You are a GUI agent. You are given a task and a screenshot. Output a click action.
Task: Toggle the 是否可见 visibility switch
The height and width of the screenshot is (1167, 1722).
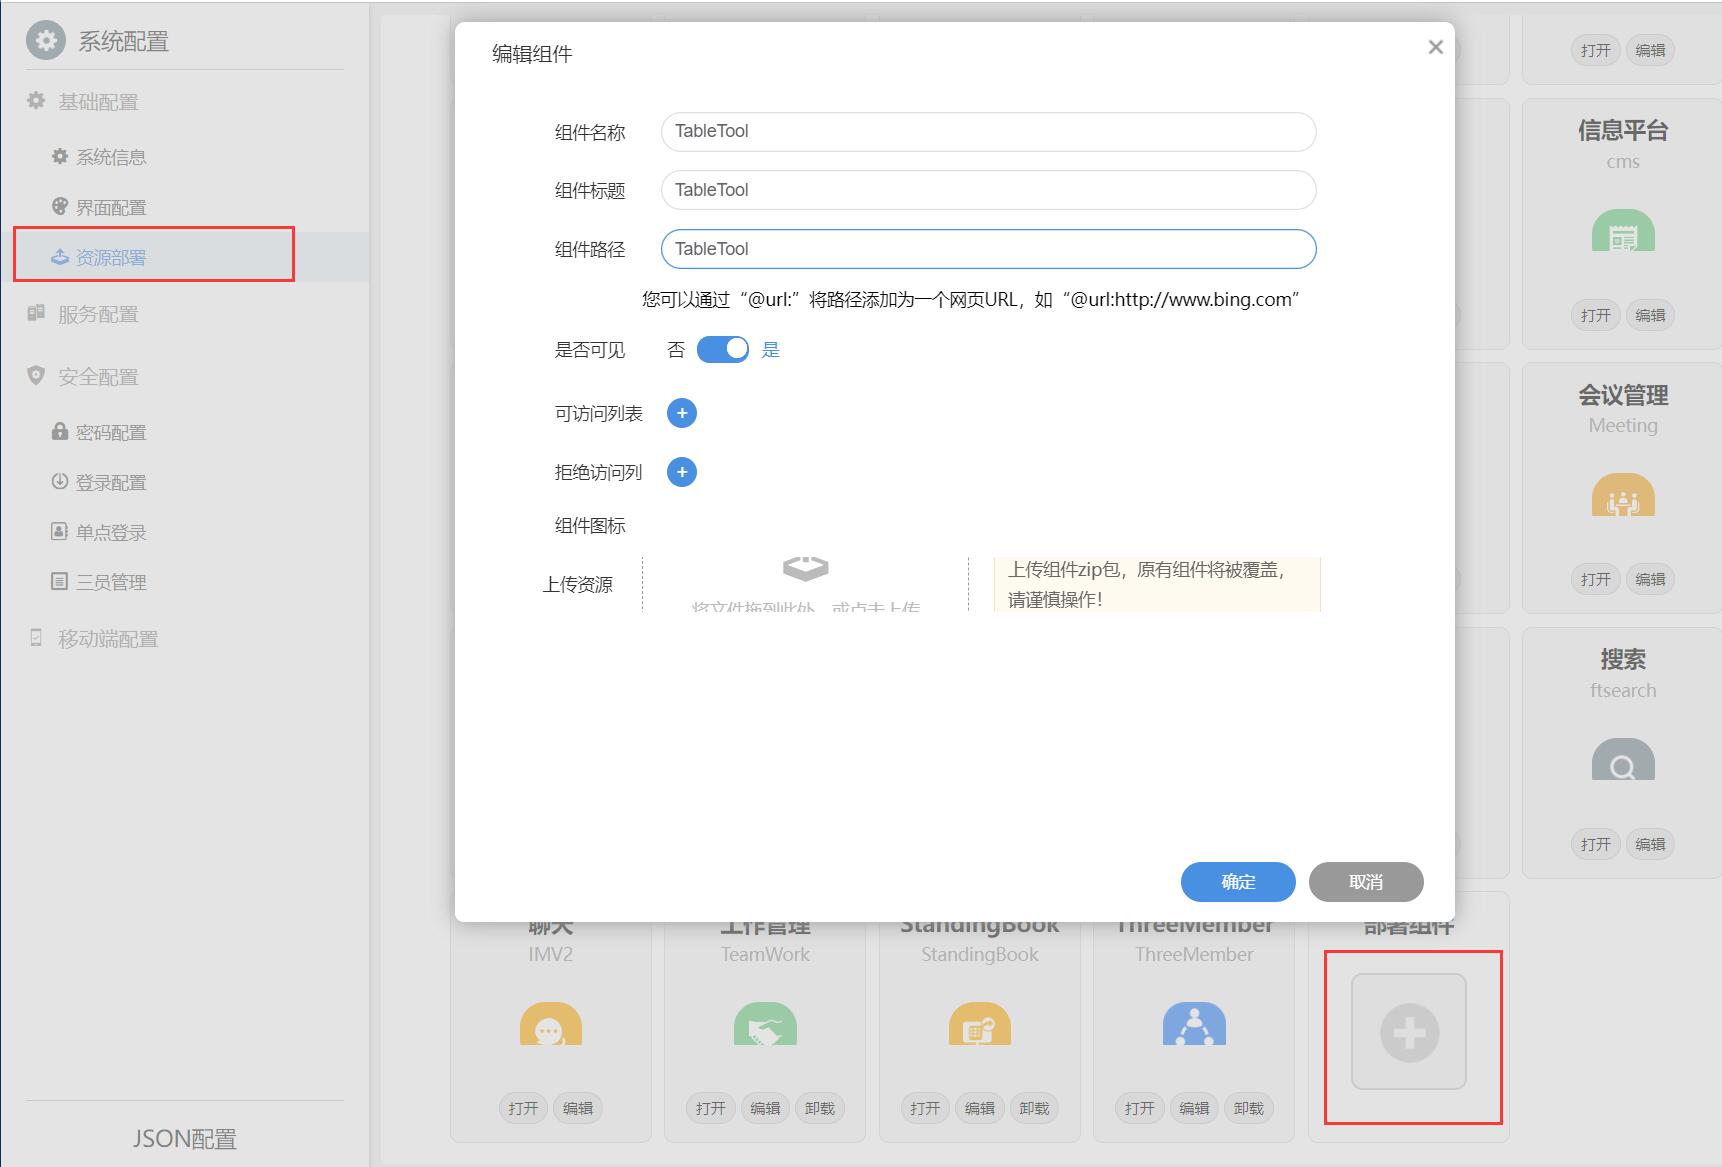pos(722,349)
